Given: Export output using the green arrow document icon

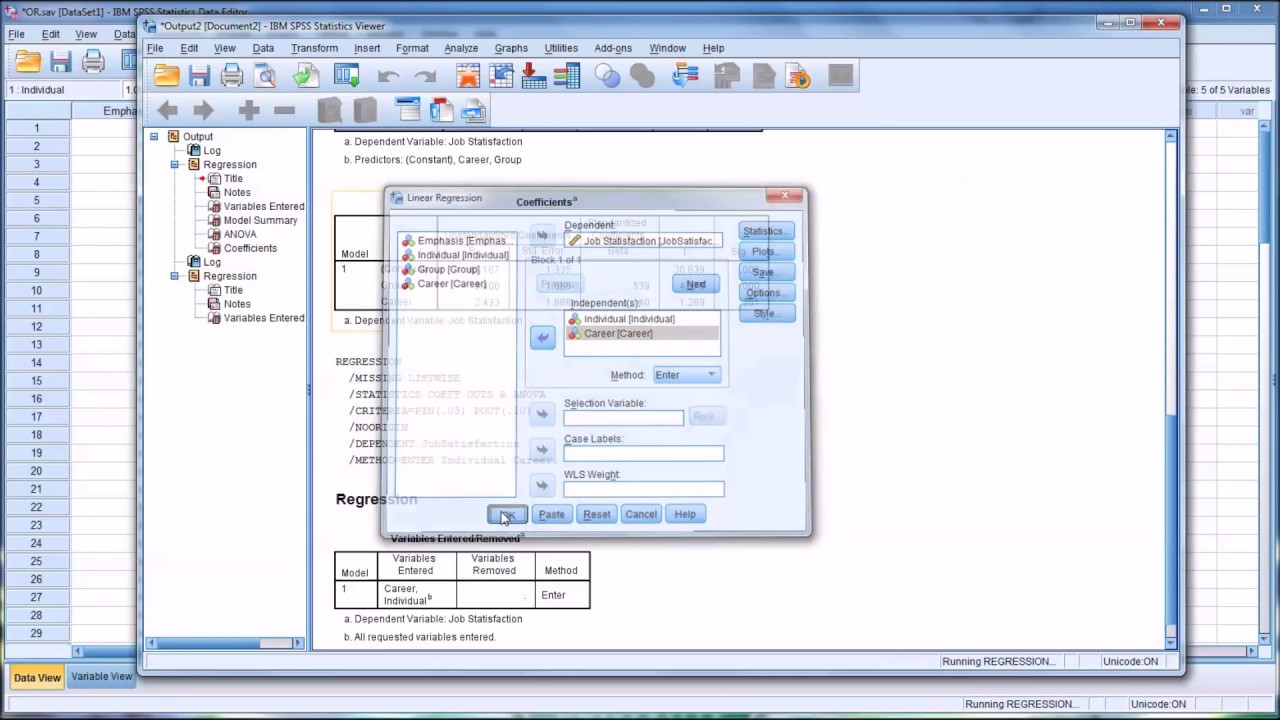Looking at the screenshot, I should (x=306, y=76).
